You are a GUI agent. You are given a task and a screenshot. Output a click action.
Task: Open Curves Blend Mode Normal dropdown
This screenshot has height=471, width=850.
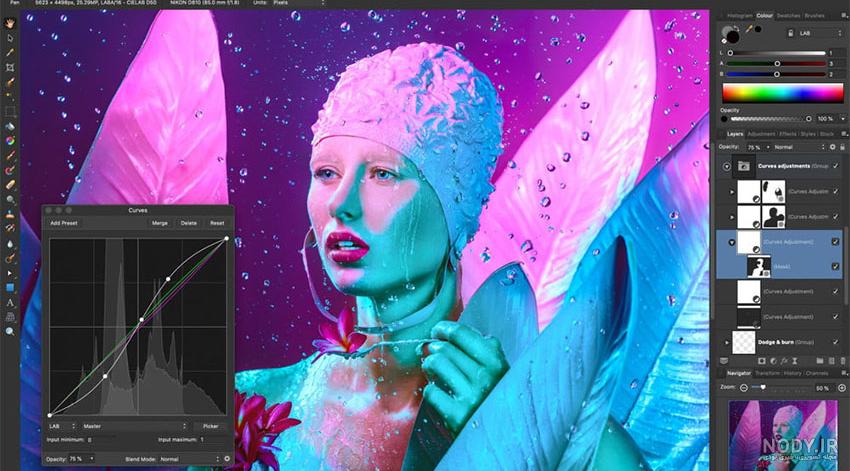point(189,459)
